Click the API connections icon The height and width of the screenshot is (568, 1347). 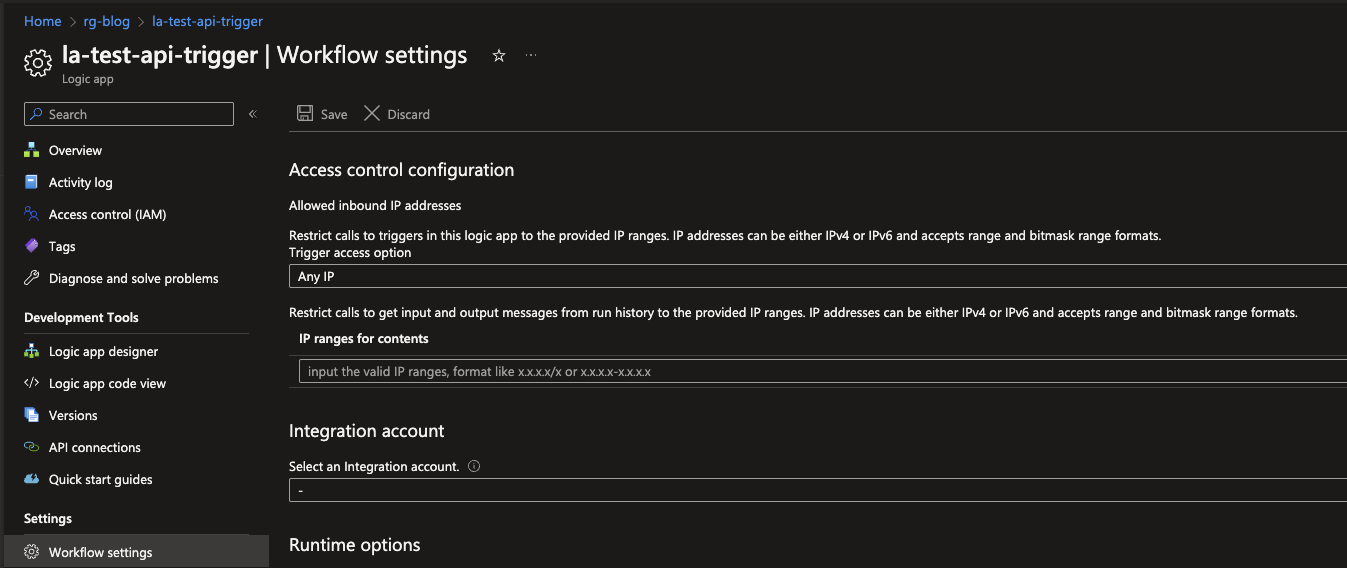(32, 447)
